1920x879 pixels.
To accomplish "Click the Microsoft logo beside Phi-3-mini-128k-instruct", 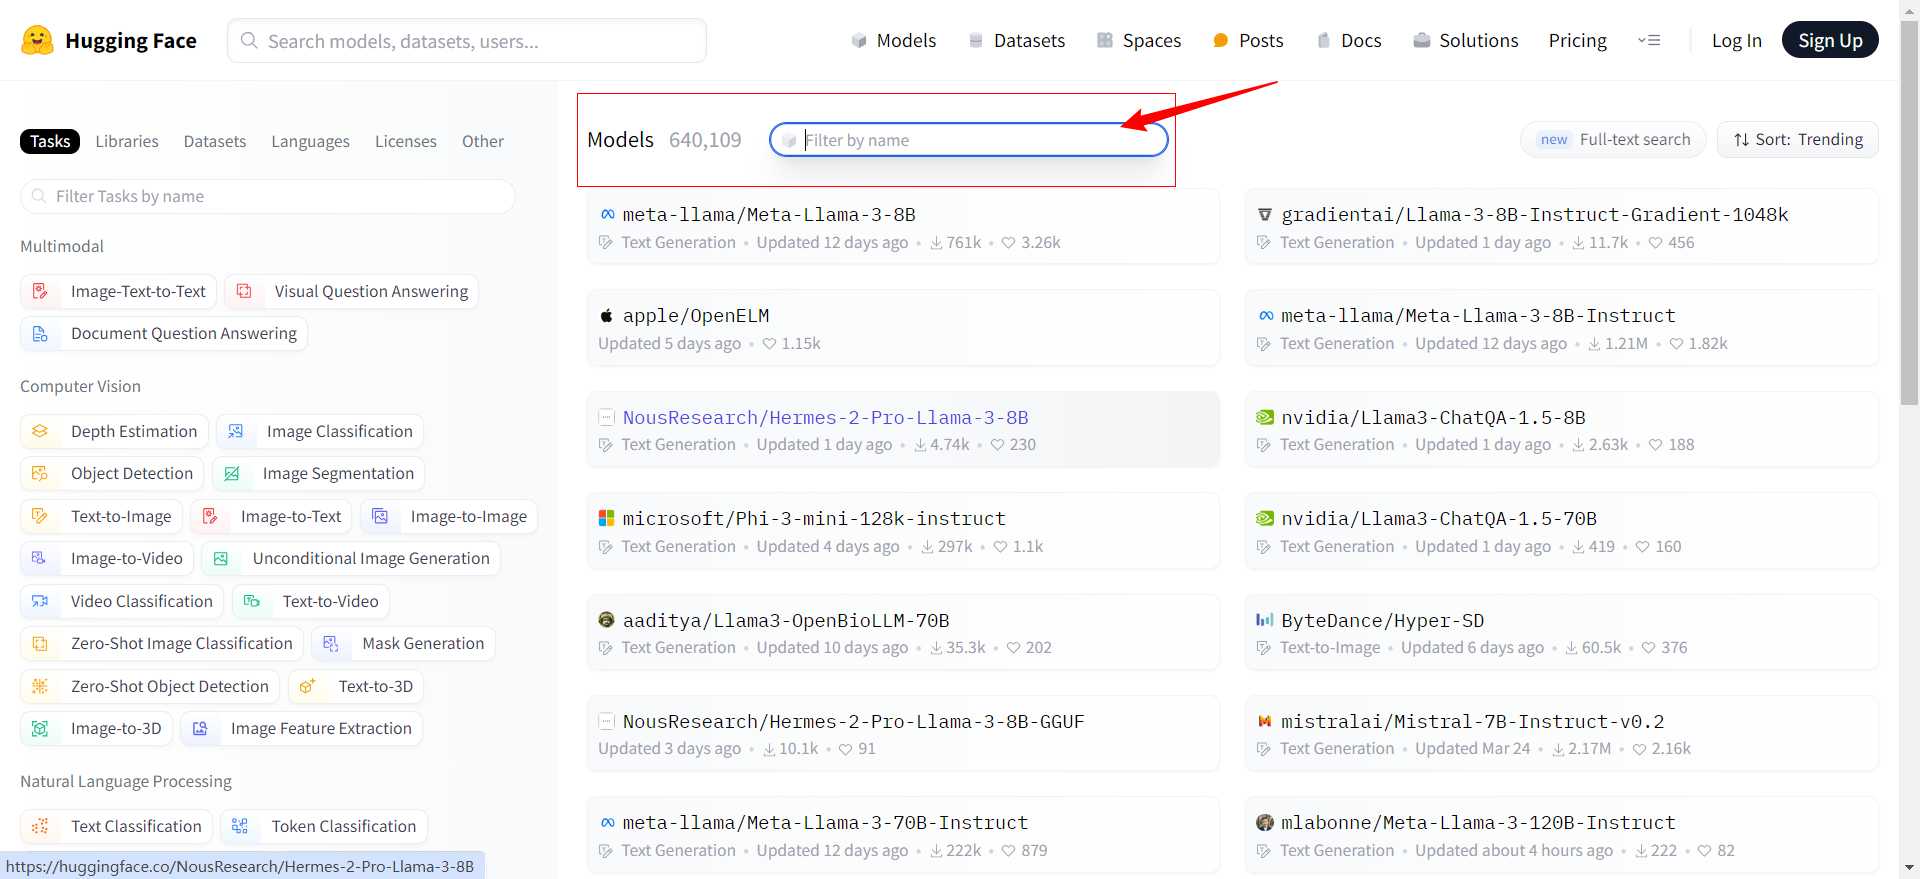I will click(606, 518).
